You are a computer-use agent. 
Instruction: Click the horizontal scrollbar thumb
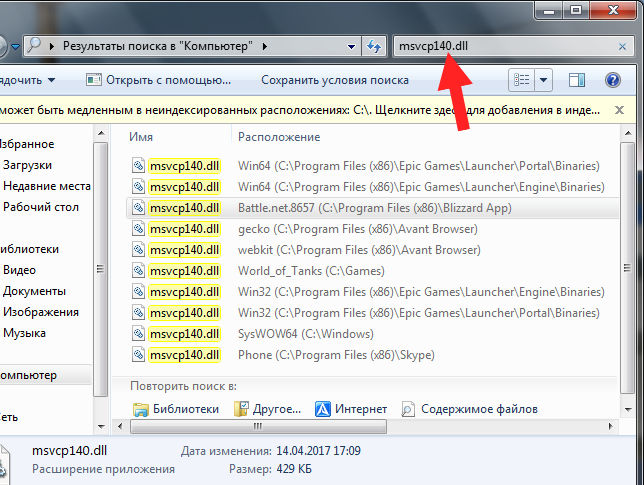[x=258, y=426]
